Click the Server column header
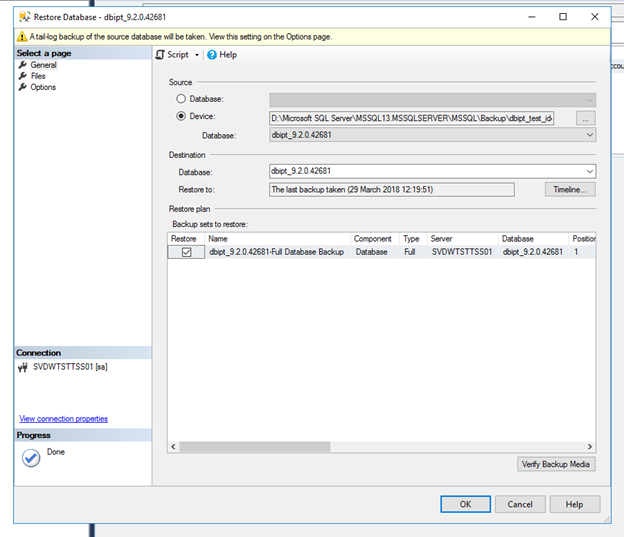Image resolution: width=624 pixels, height=537 pixels. point(462,239)
